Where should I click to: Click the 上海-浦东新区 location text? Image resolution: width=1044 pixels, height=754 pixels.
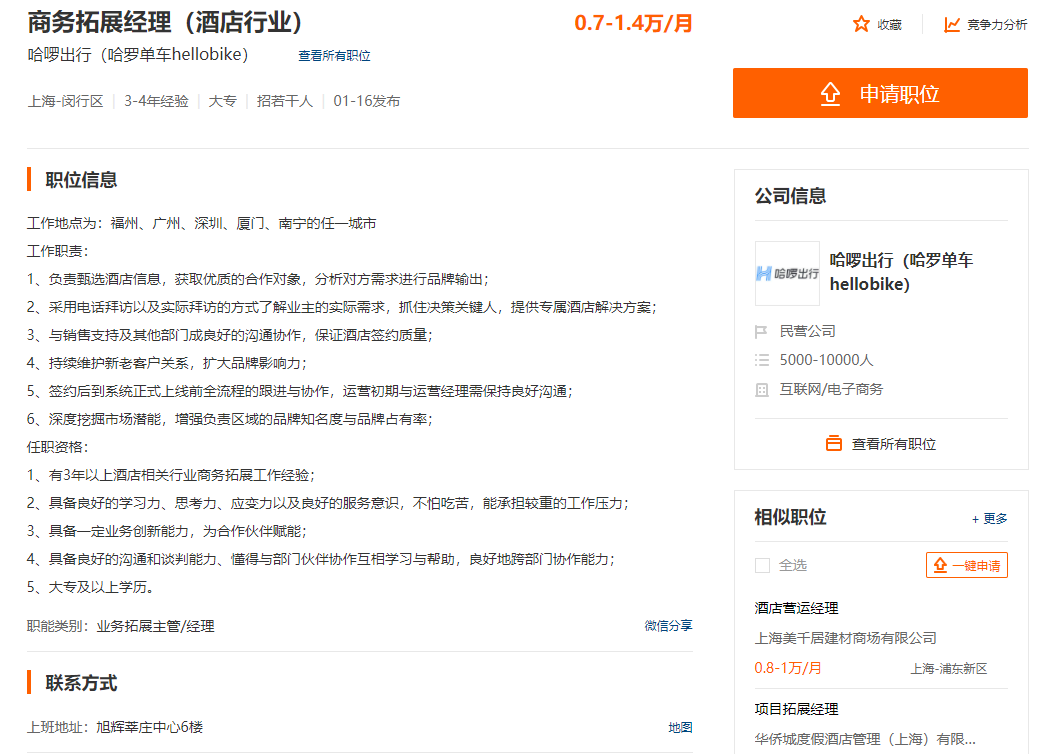click(x=949, y=669)
